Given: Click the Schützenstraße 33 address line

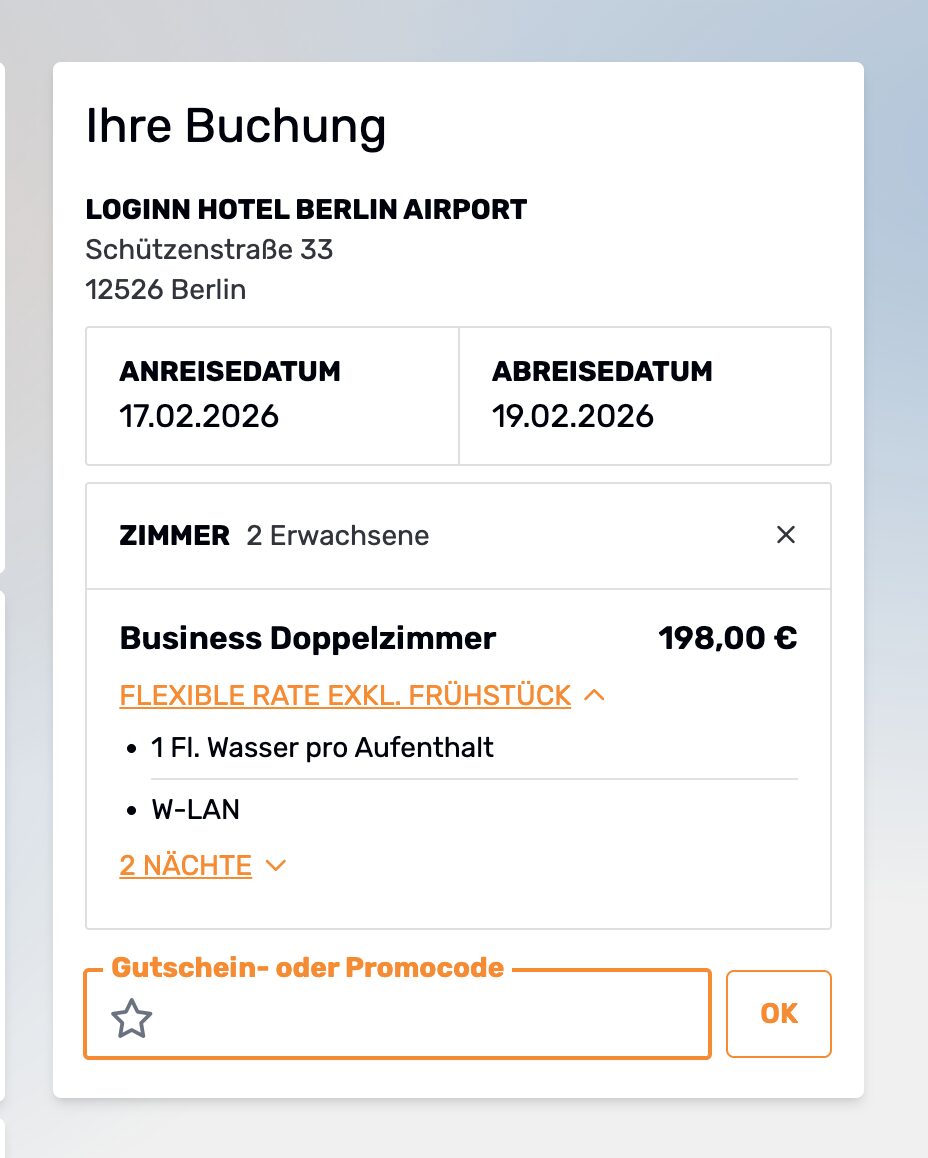Looking at the screenshot, I should click(212, 250).
